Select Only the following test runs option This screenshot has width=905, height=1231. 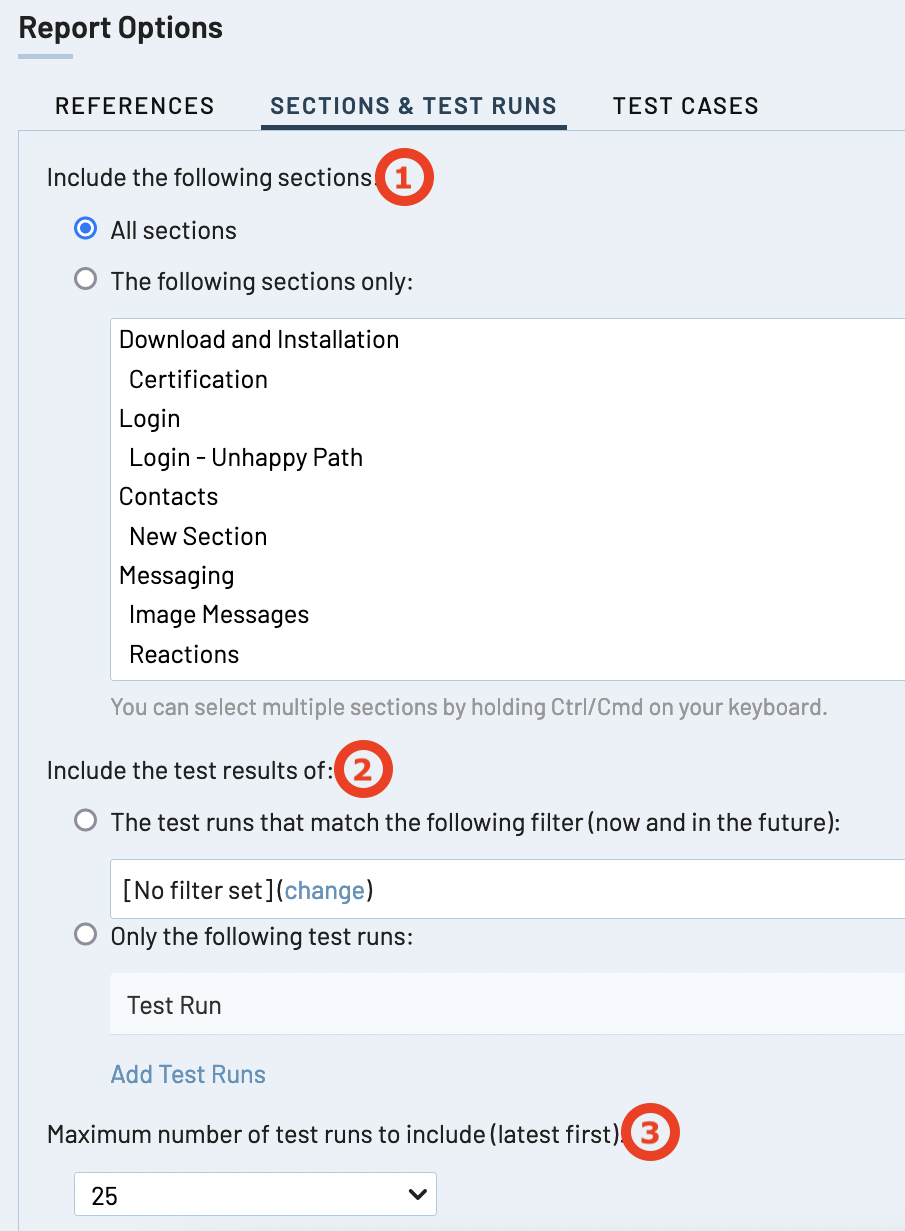(86, 935)
